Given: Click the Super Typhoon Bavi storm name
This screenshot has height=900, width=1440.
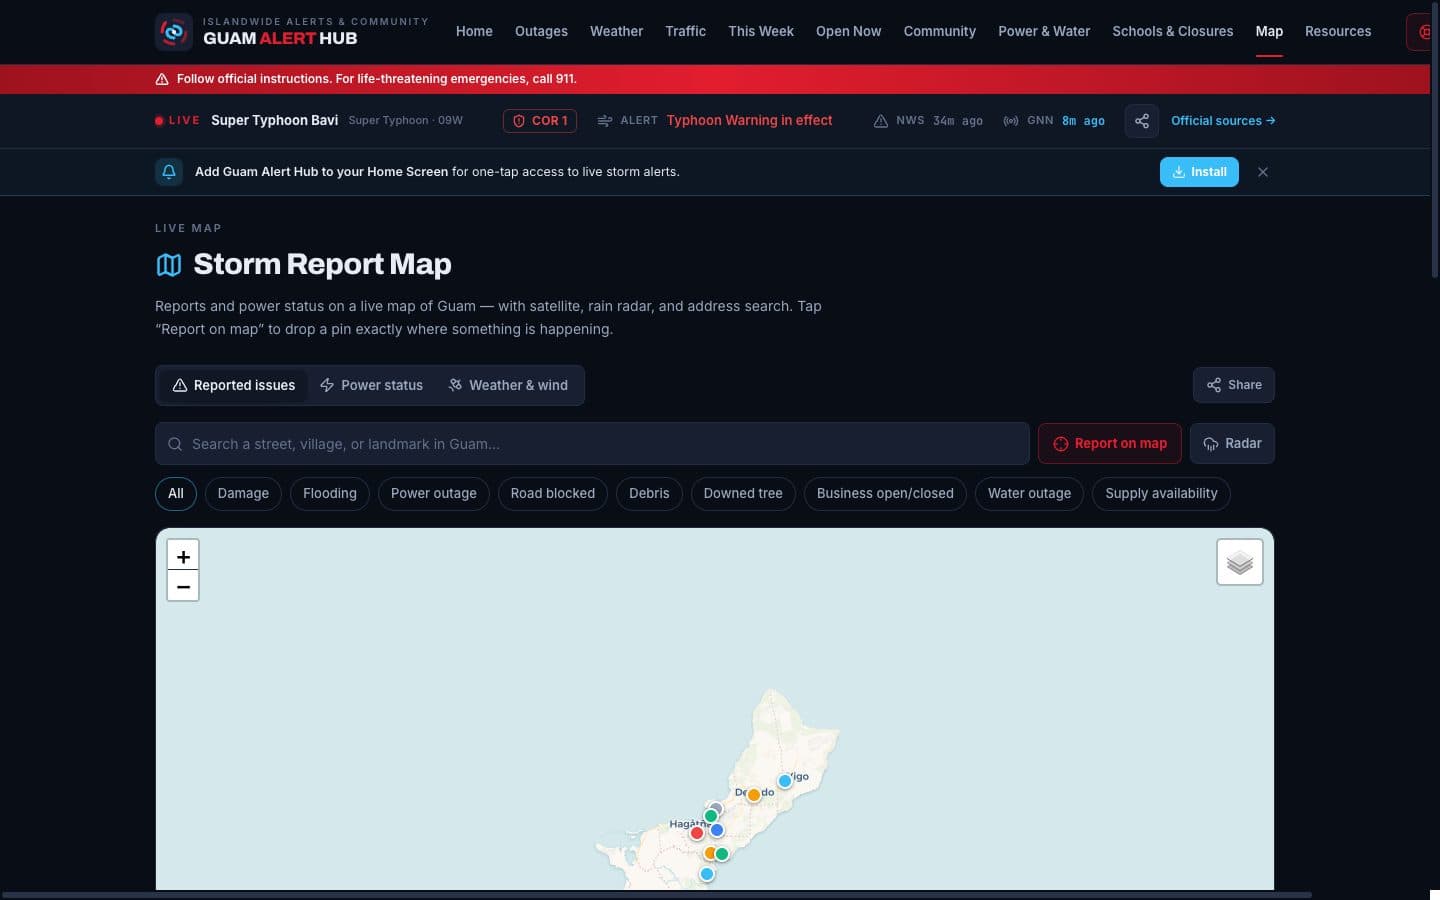Looking at the screenshot, I should (x=274, y=121).
